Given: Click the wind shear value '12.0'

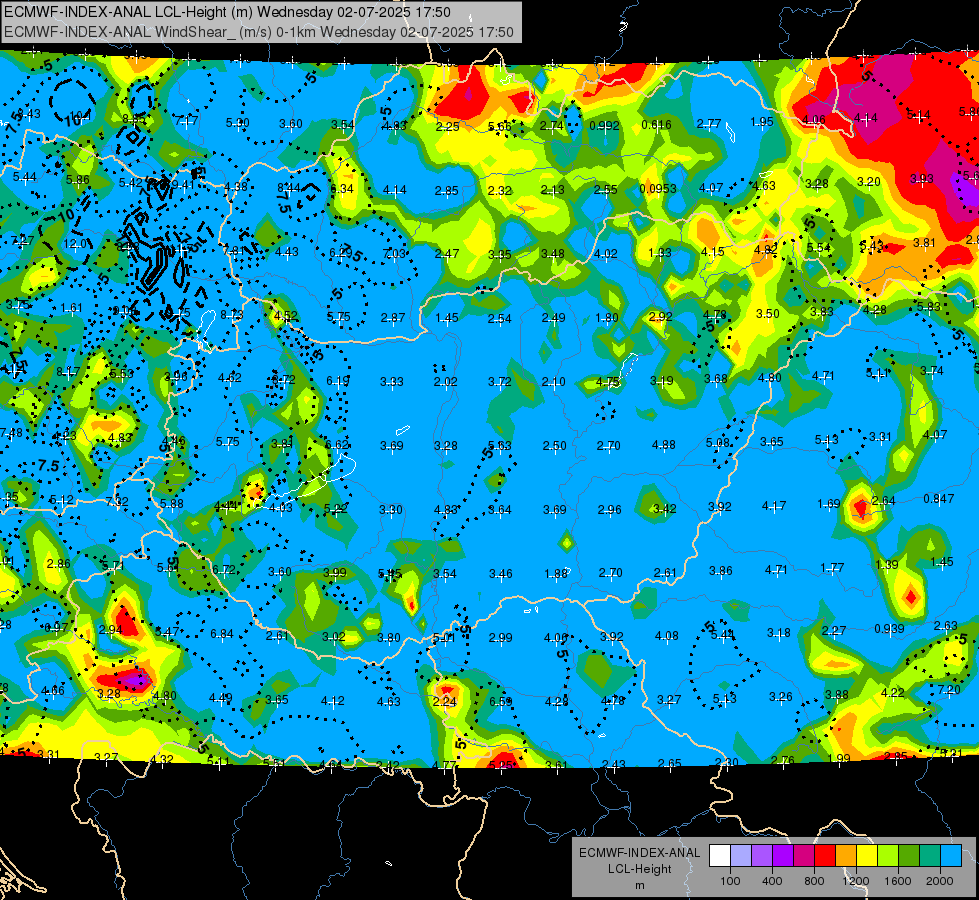Looking at the screenshot, I should pyautogui.click(x=75, y=244).
